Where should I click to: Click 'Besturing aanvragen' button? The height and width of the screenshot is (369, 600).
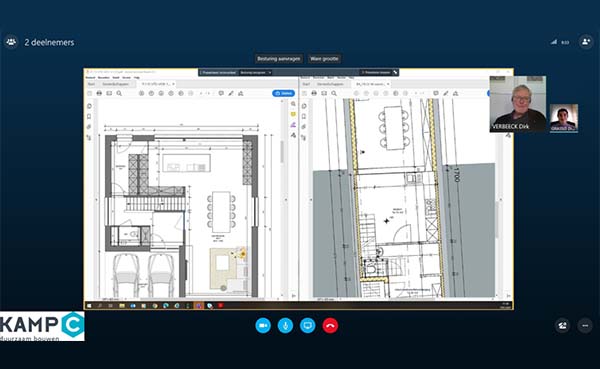[x=279, y=59]
